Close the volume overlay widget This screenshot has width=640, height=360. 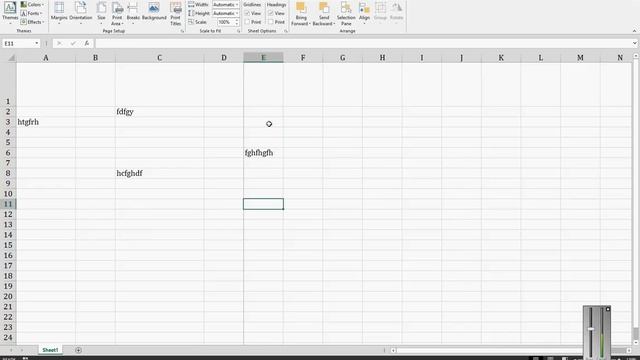[608, 309]
